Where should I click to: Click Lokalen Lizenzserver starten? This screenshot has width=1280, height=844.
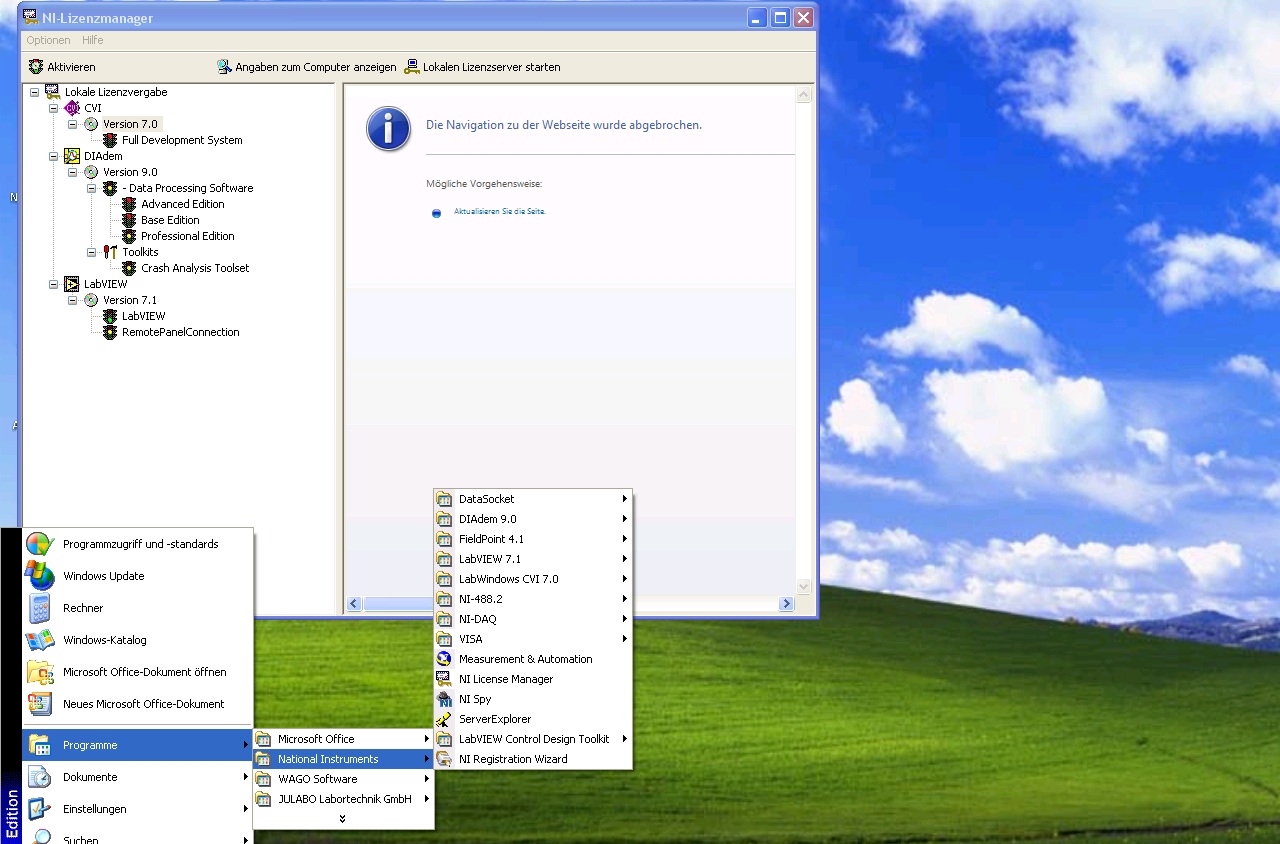pyautogui.click(x=482, y=67)
